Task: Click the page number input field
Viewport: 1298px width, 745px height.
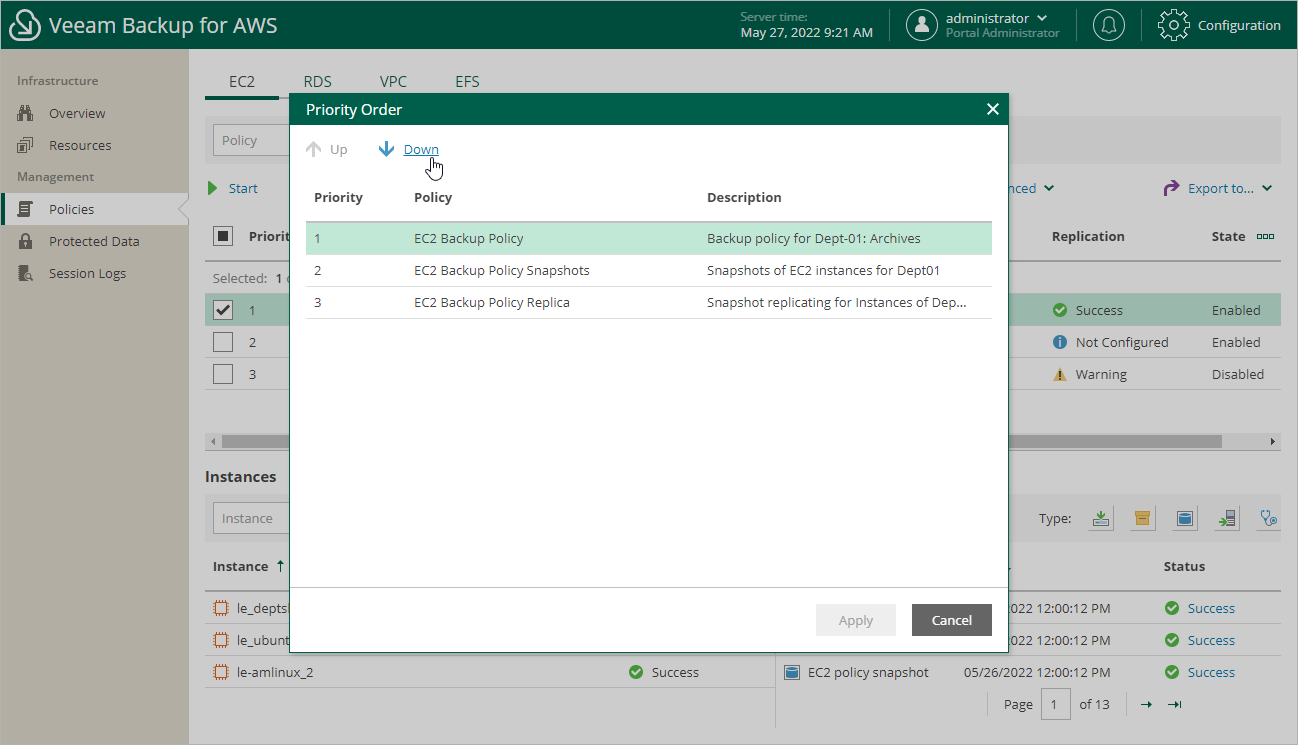Action: (1056, 704)
